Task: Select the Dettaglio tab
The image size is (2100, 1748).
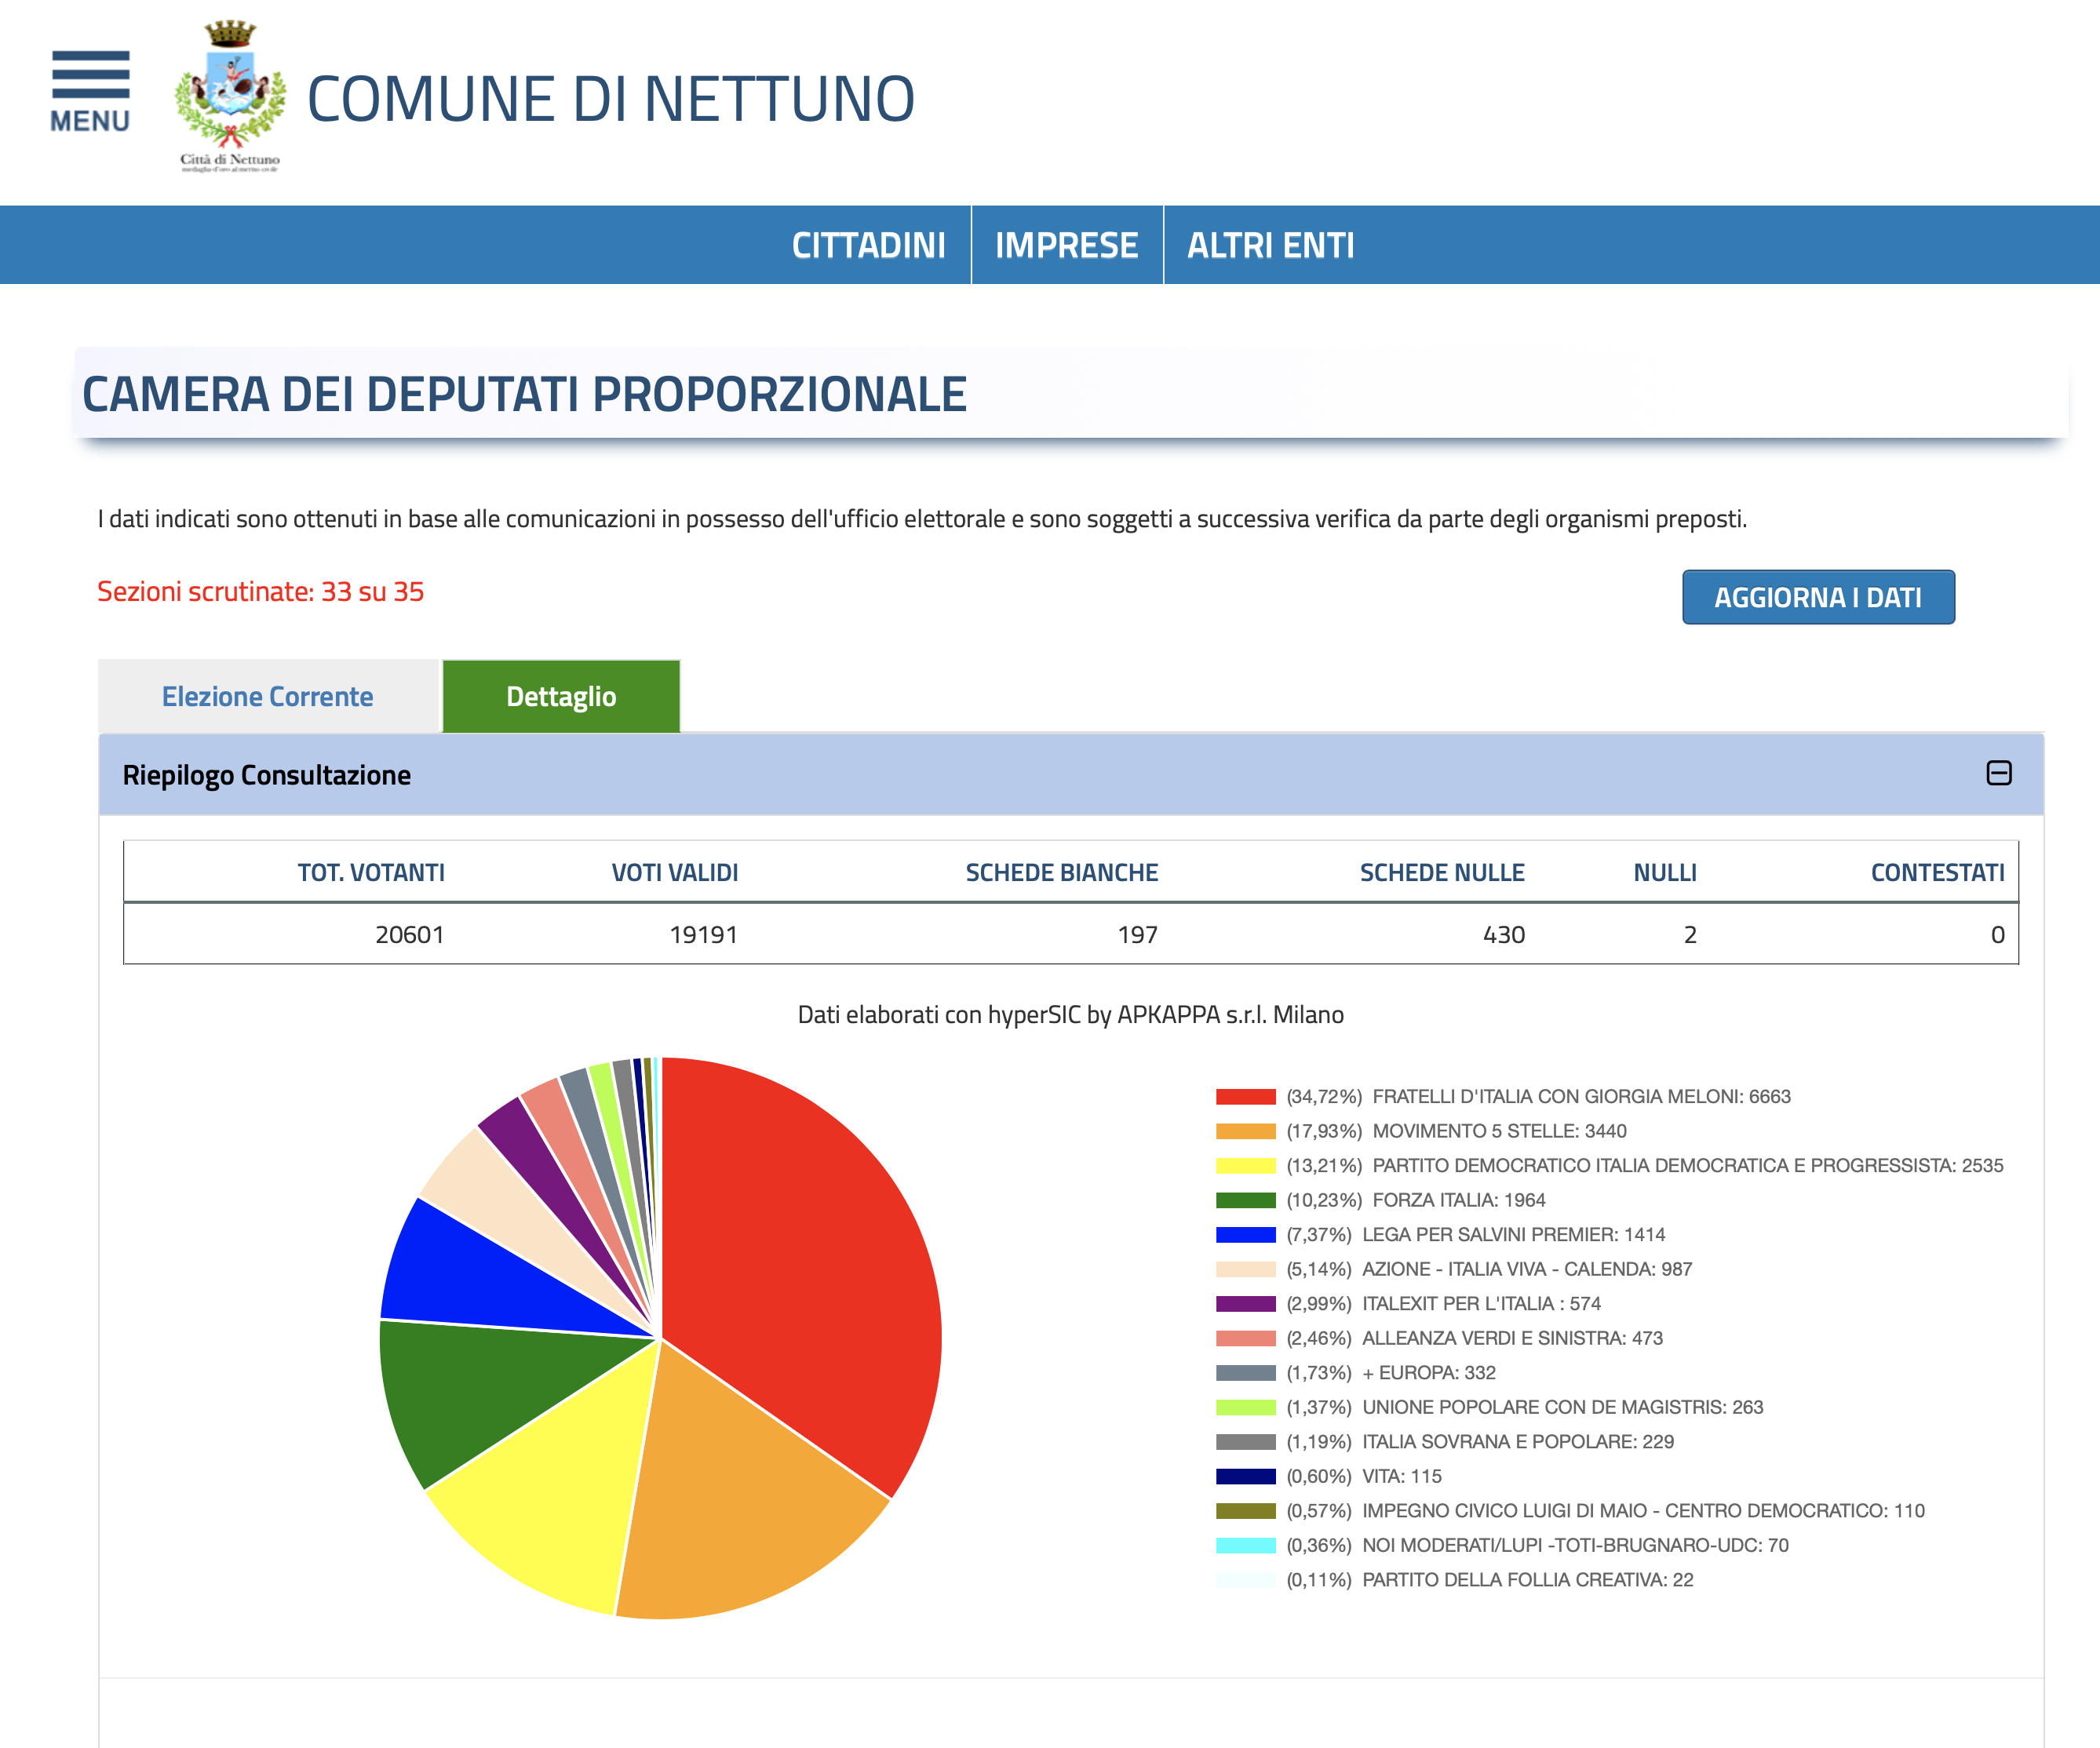Action: (x=561, y=696)
